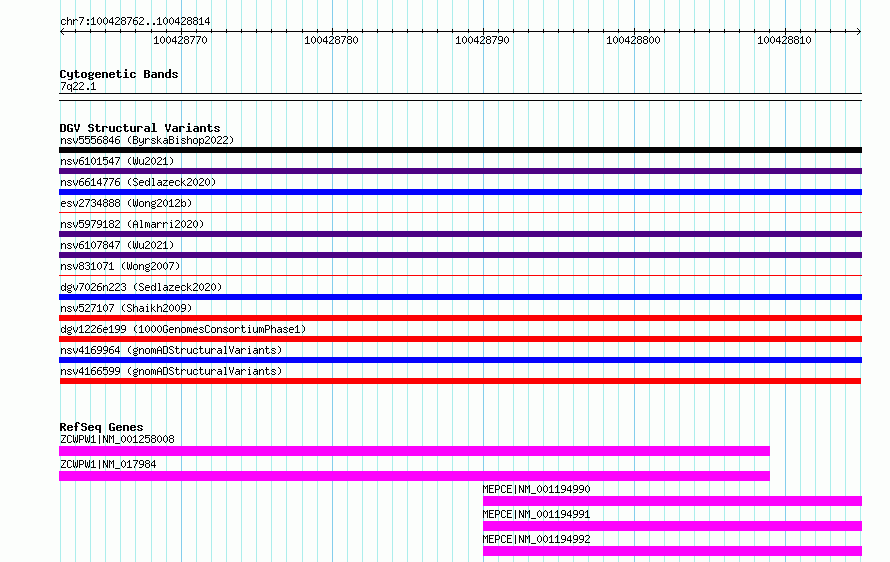This screenshot has width=890, height=562.
Task: Select the blue nsv4169964 variant bar
Action: 460,360
